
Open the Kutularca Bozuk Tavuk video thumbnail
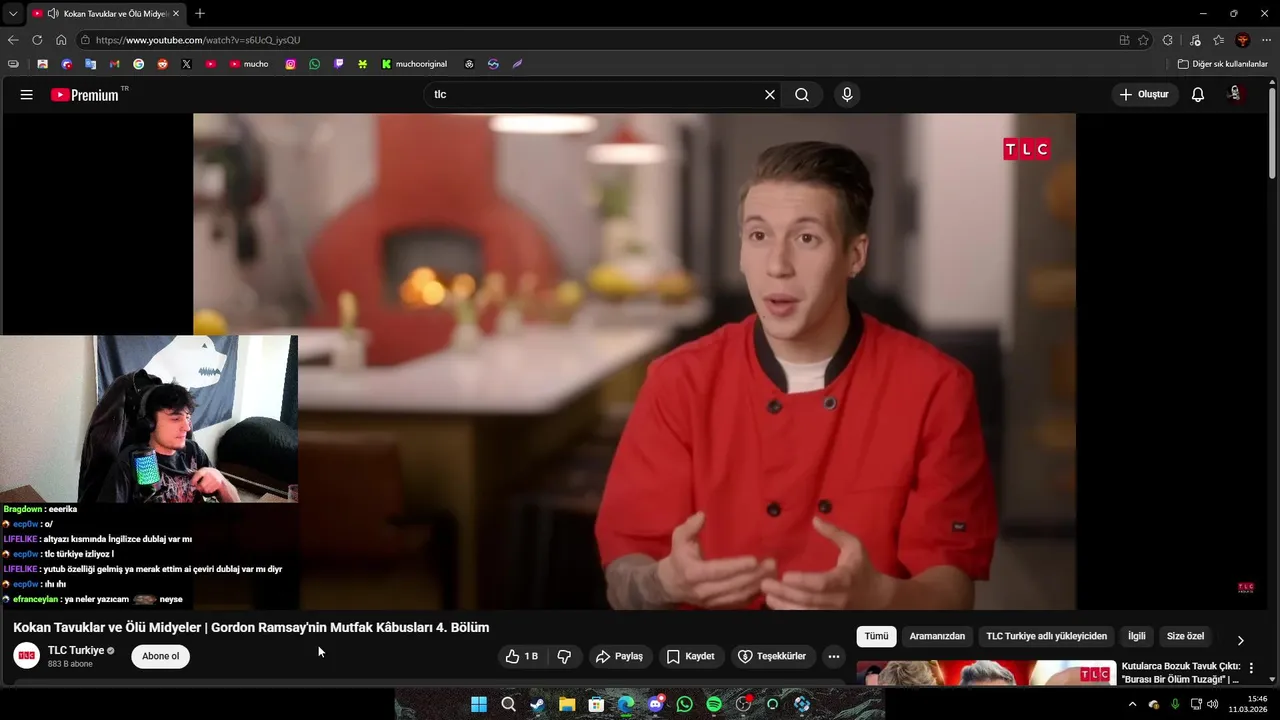point(986,672)
